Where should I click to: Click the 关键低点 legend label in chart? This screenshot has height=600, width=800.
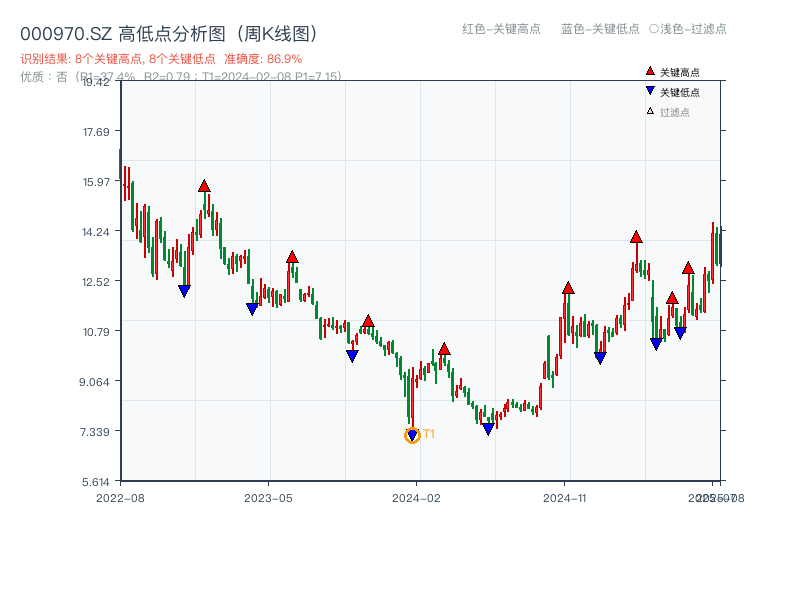[680, 92]
